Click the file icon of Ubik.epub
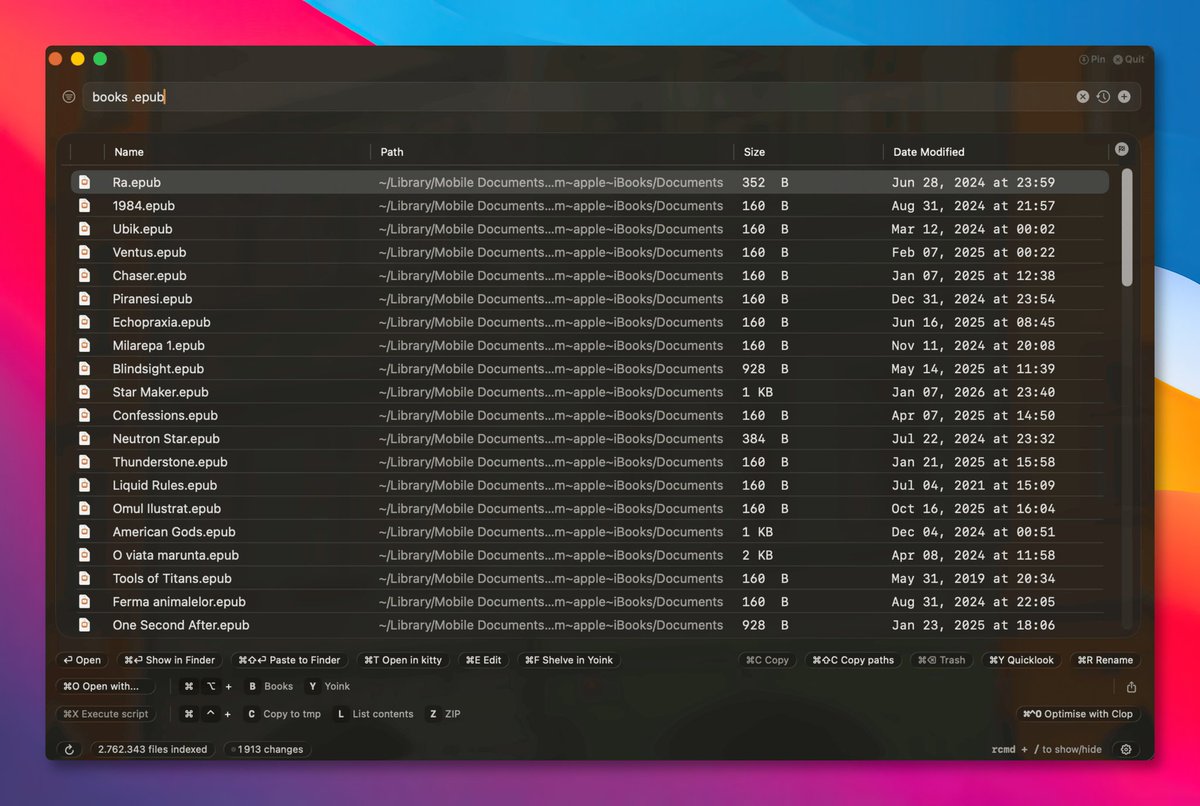The height and width of the screenshot is (806, 1200). (85, 229)
